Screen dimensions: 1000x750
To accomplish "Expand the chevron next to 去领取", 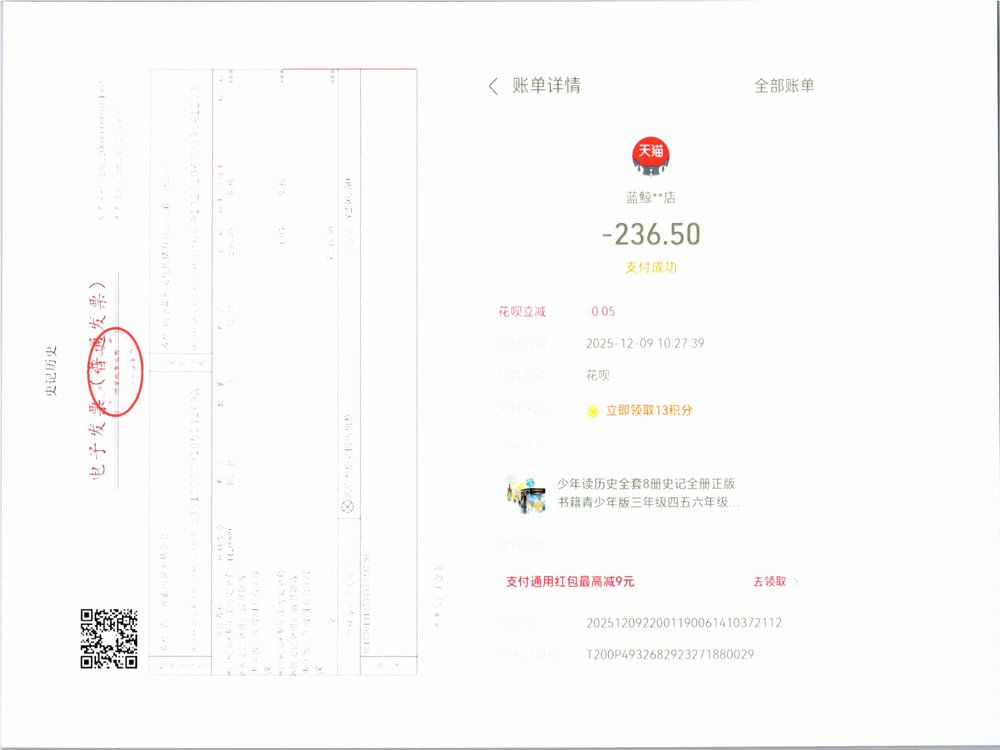I will point(796,582).
